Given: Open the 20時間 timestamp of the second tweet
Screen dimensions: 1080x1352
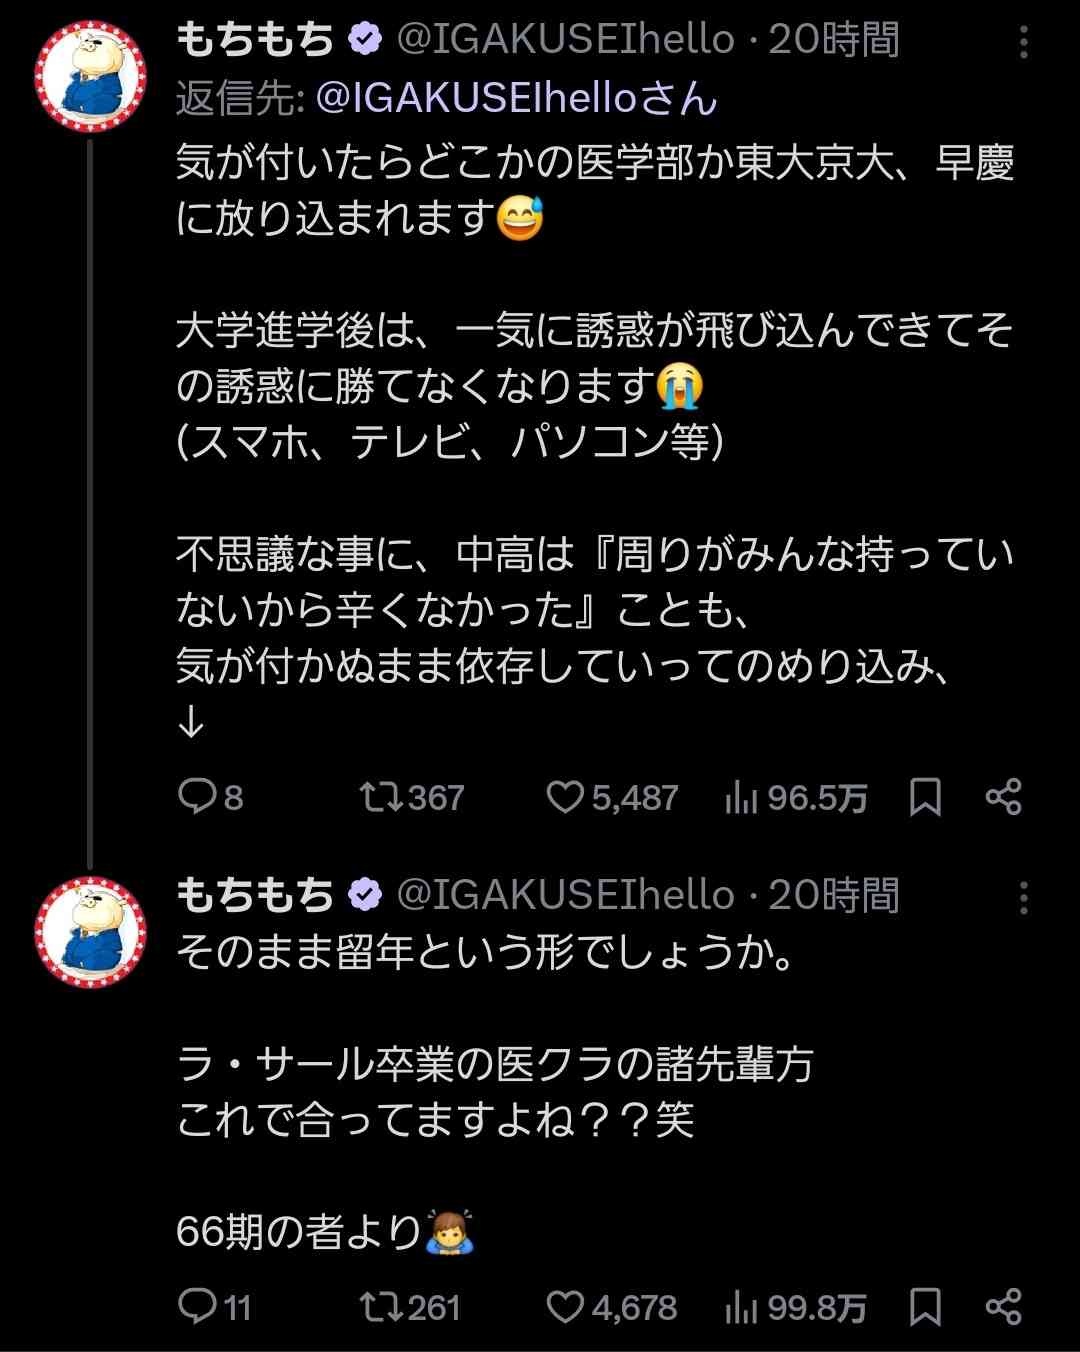Looking at the screenshot, I should point(833,895).
